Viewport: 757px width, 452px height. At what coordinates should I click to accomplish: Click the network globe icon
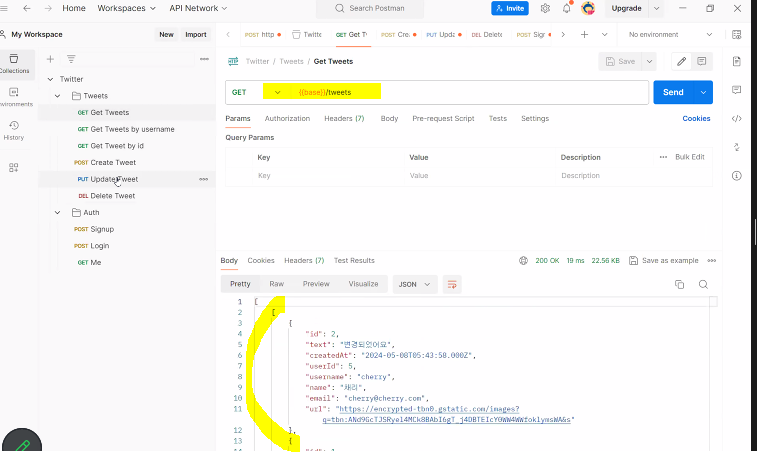tap(523, 261)
